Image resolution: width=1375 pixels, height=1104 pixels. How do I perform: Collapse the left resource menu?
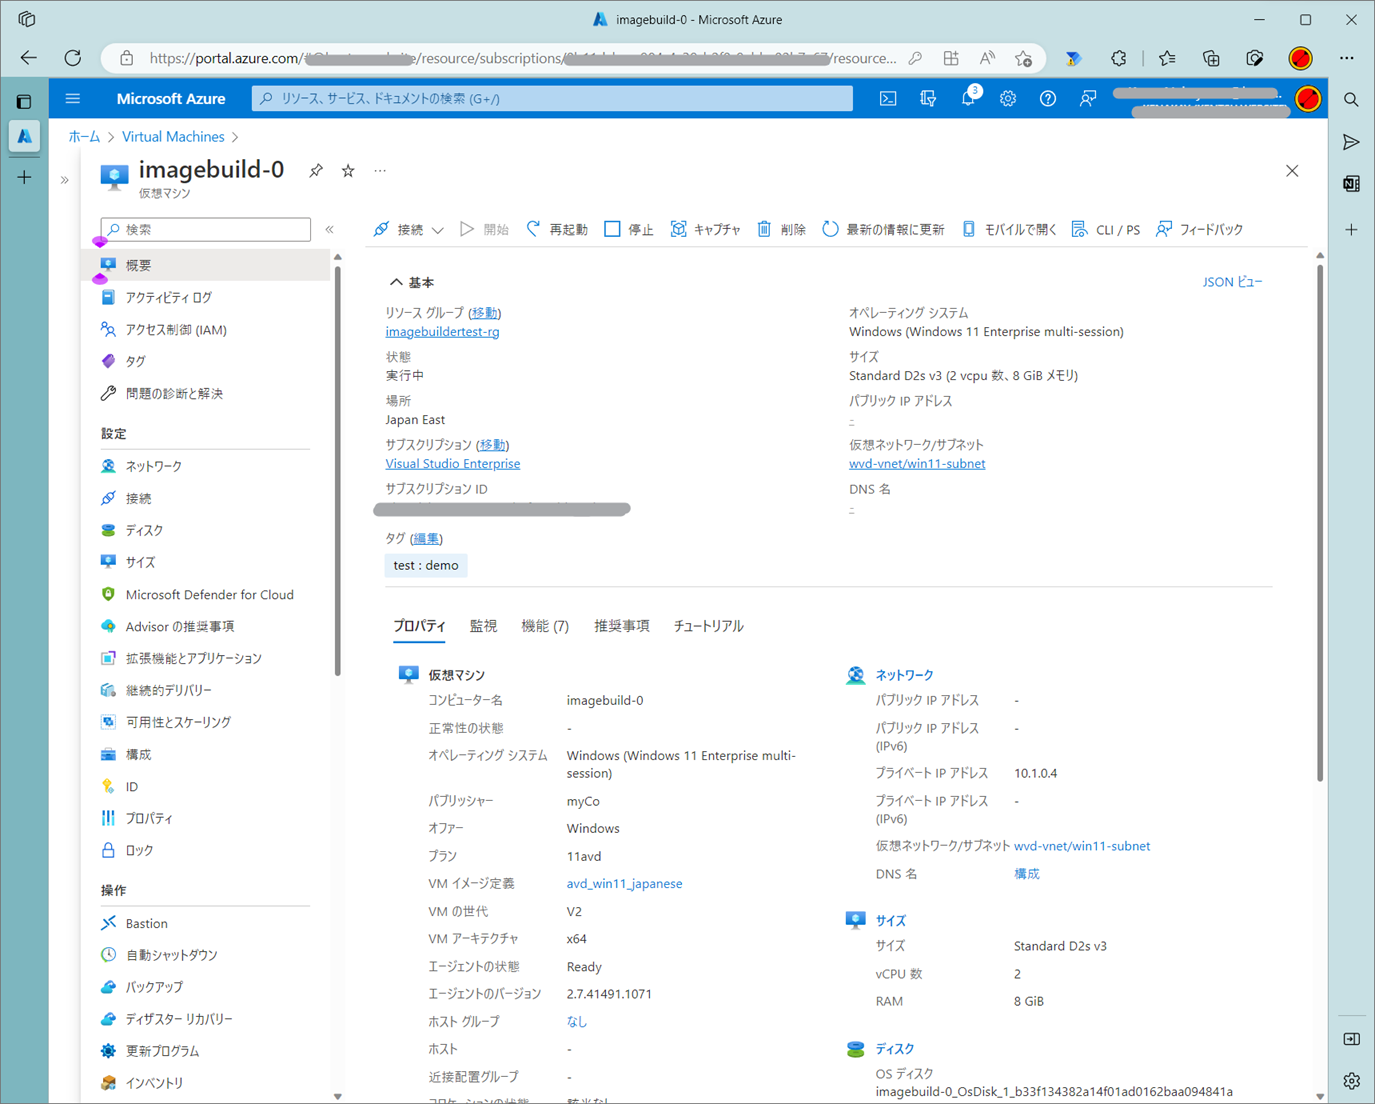click(x=329, y=230)
